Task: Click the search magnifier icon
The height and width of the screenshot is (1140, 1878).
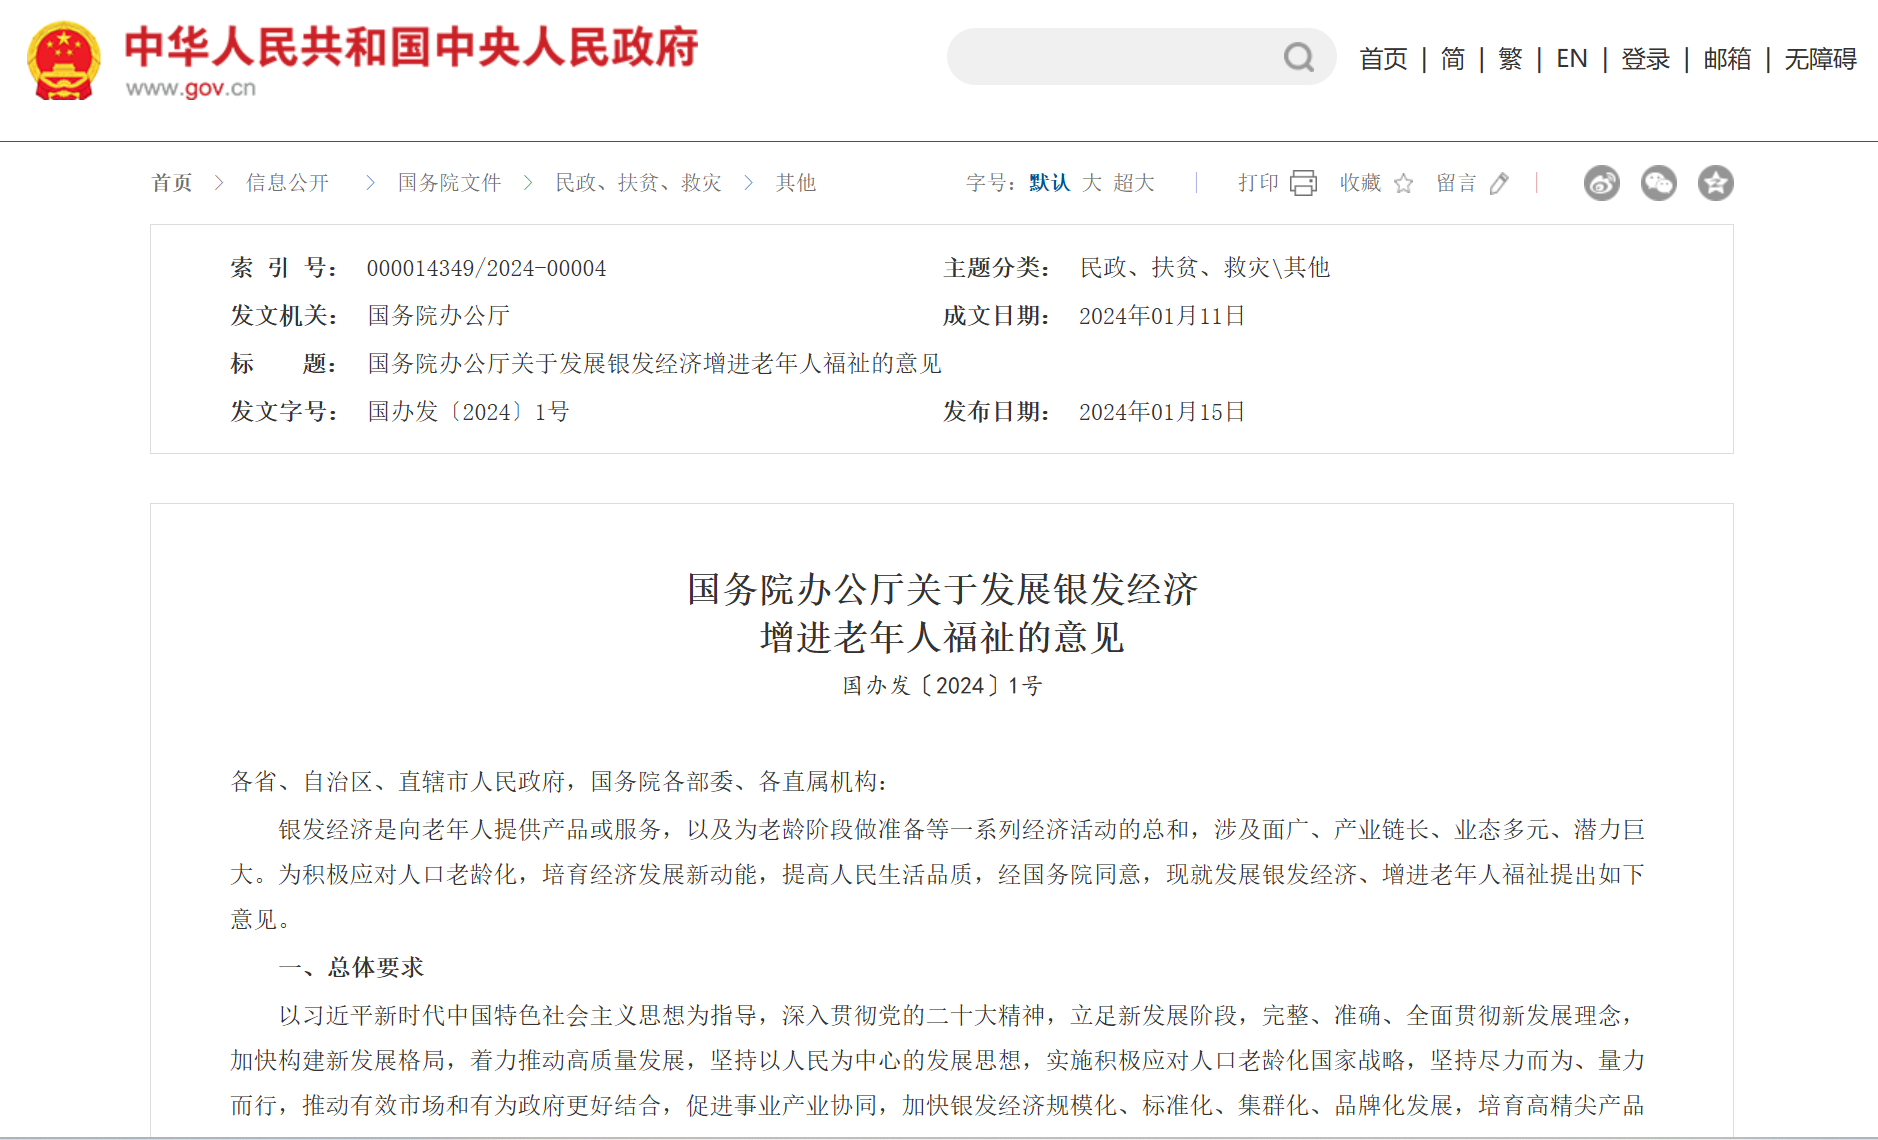Action: click(x=1298, y=58)
